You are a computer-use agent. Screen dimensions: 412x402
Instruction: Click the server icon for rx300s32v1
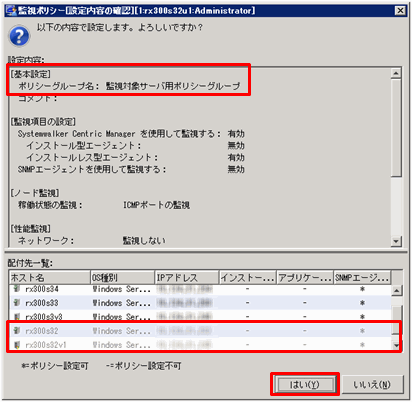(x=16, y=344)
